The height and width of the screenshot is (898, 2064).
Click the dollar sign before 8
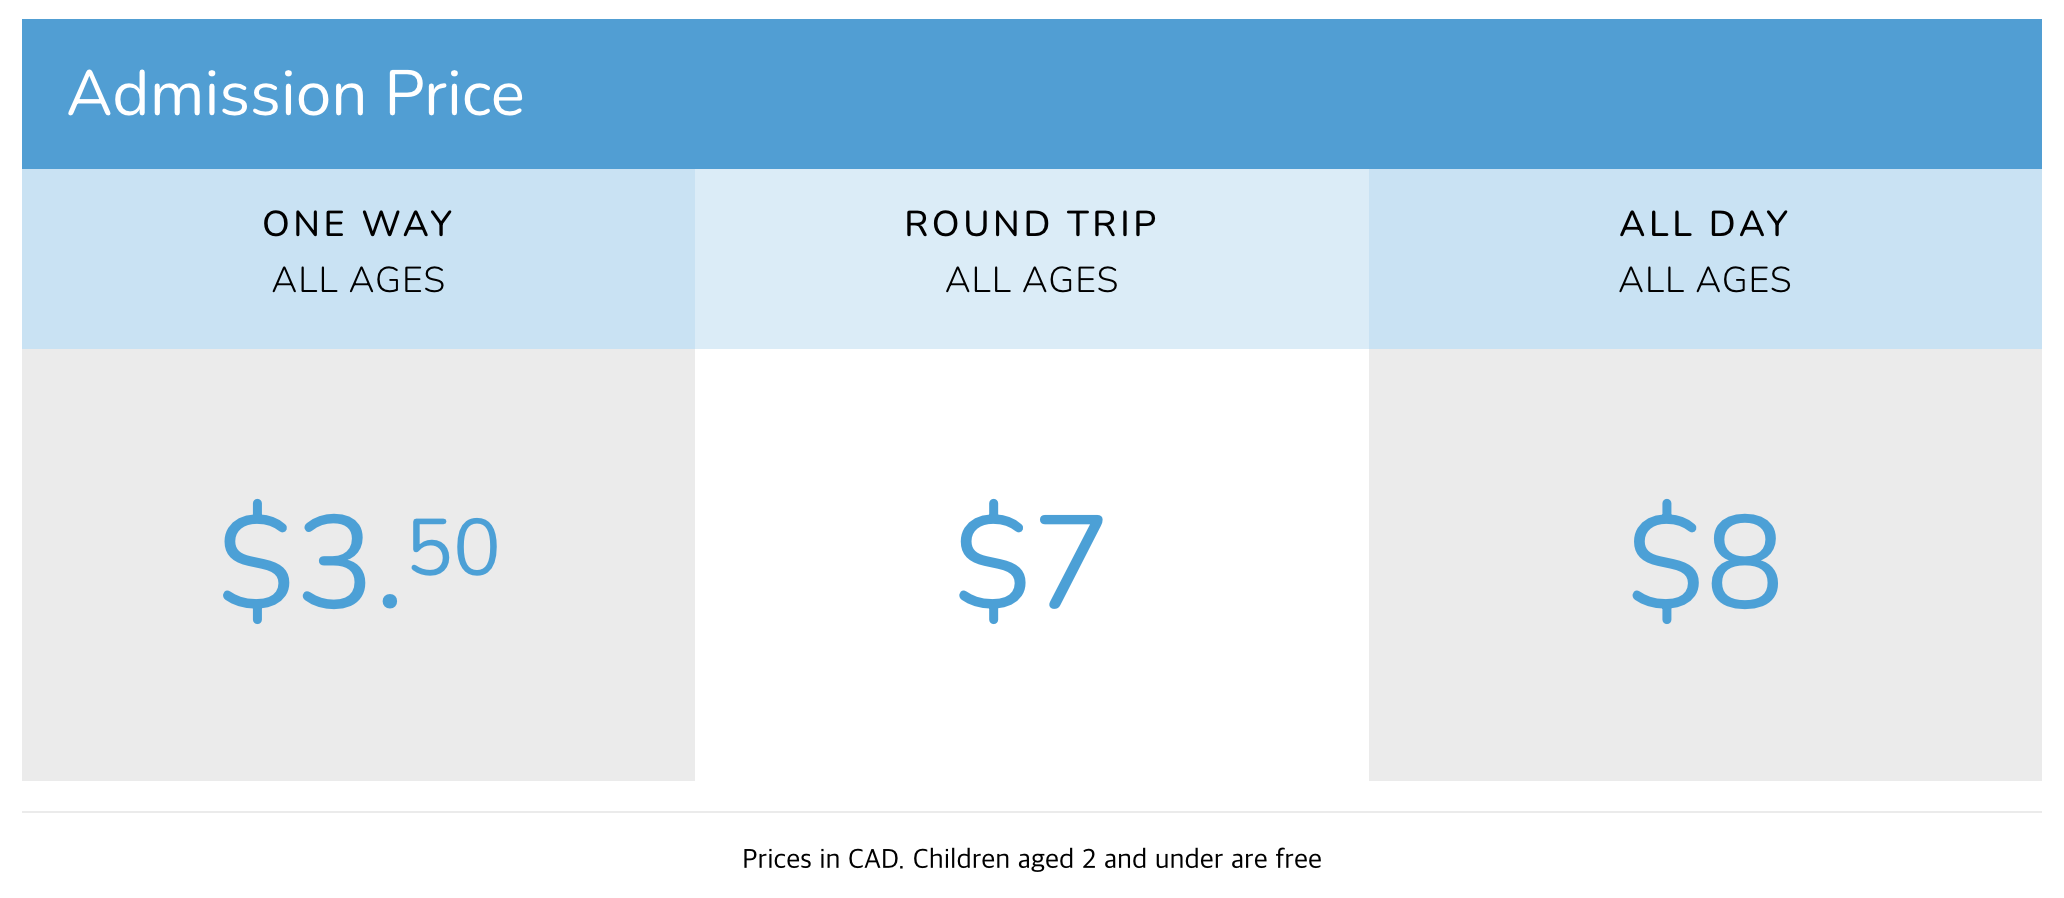coord(1666,561)
